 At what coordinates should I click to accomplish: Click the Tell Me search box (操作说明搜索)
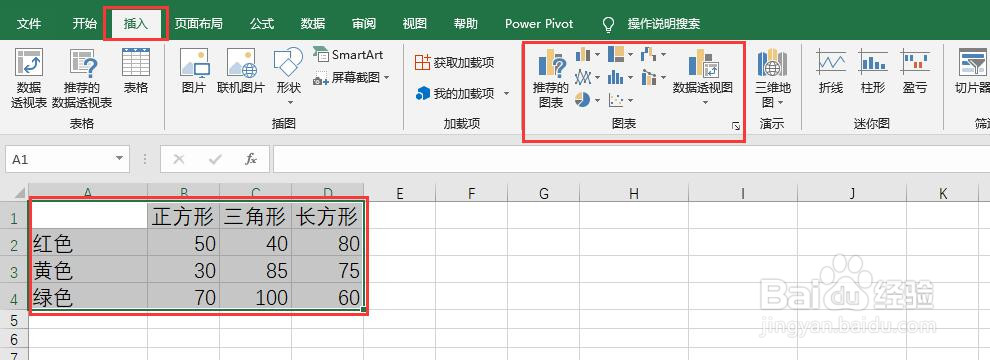coord(664,24)
